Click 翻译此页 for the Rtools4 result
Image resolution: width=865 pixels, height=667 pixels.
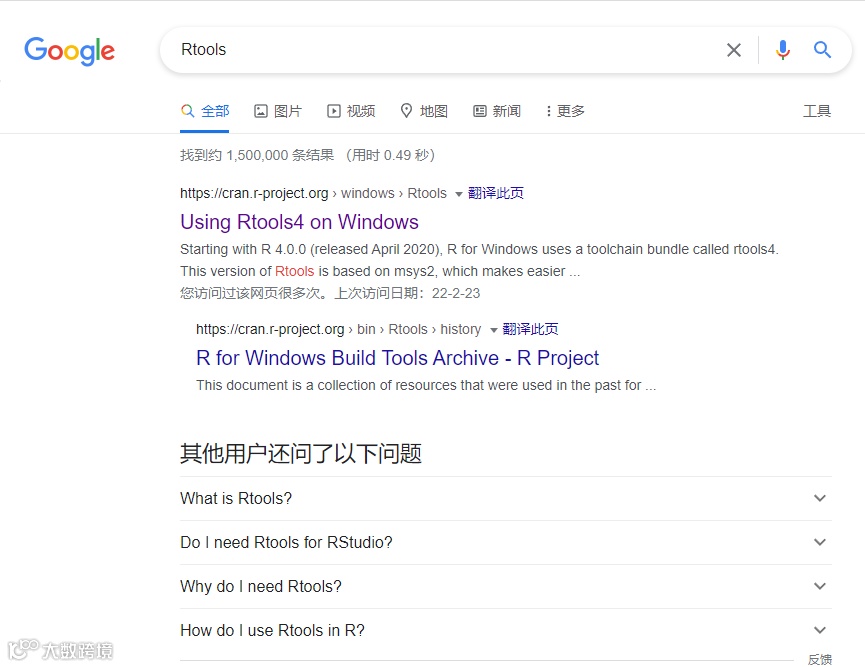click(x=495, y=193)
